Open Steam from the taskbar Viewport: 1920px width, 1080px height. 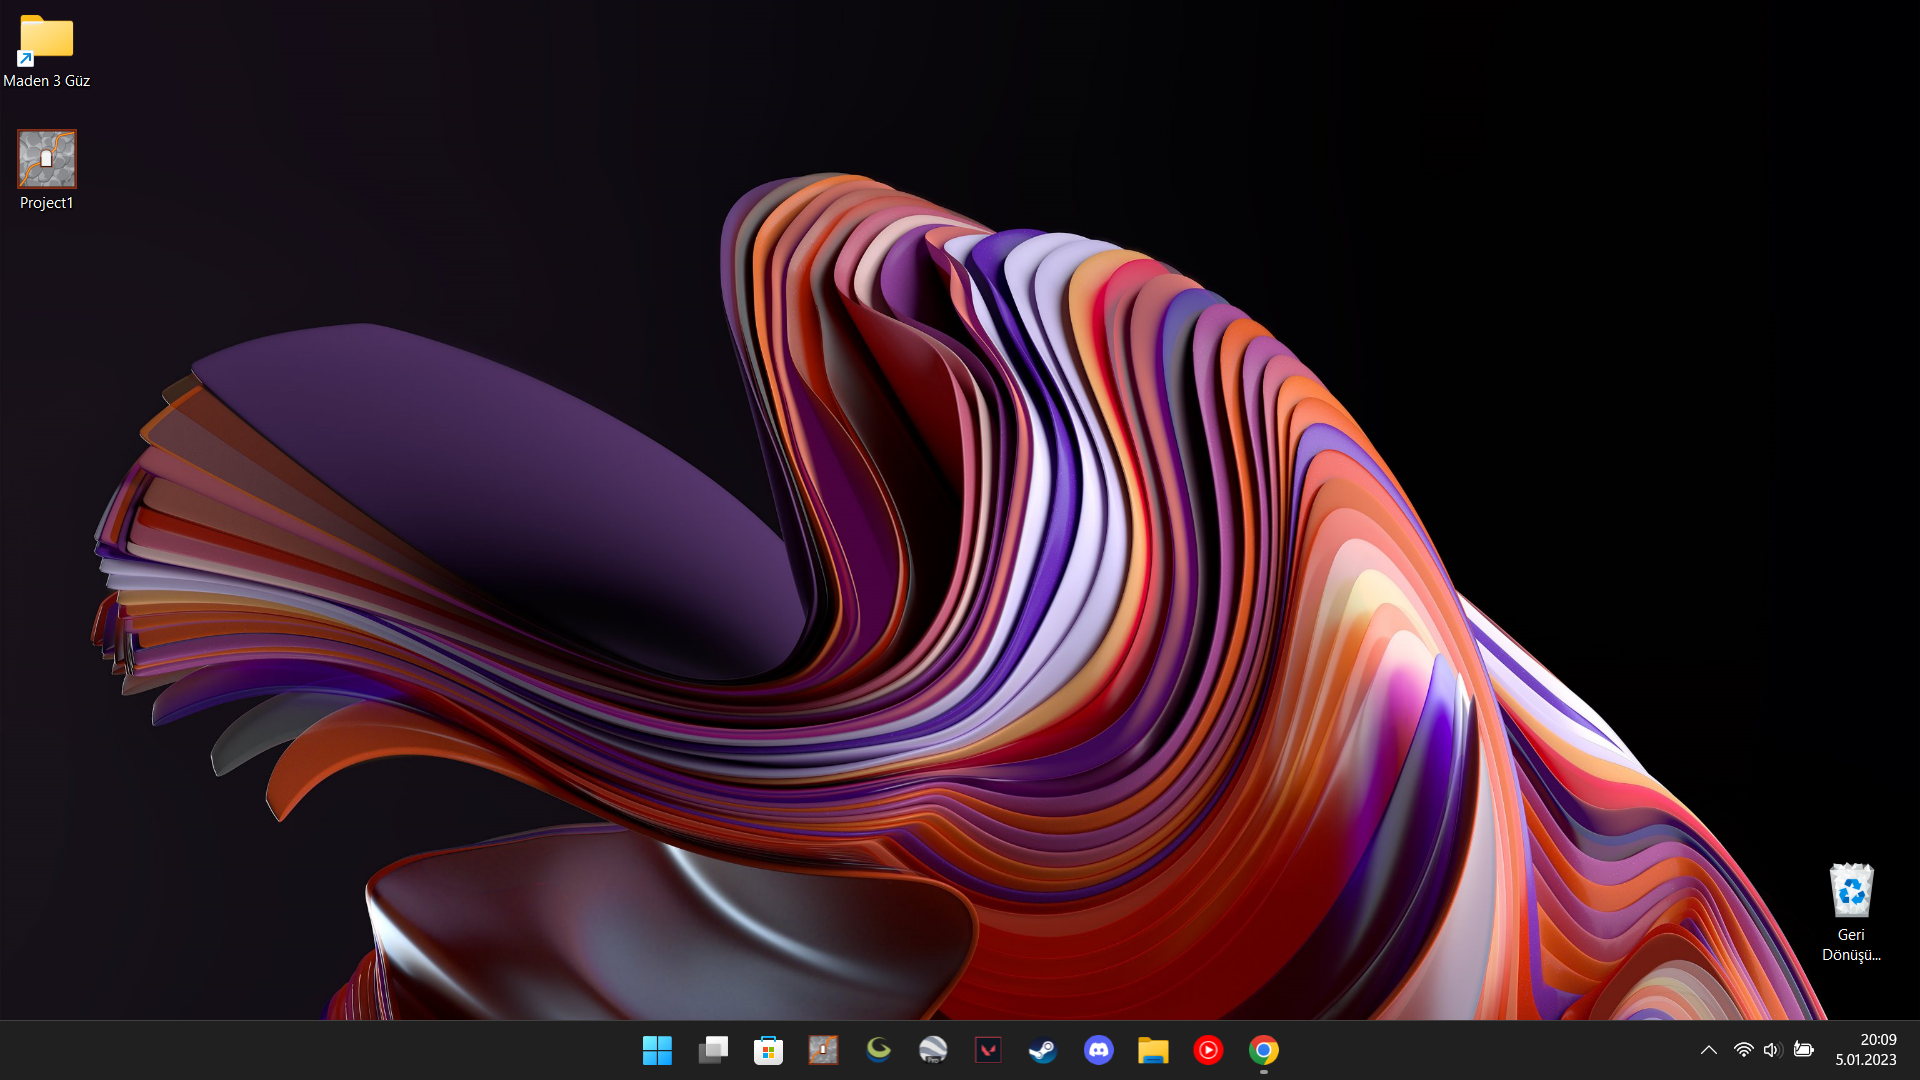tap(1043, 1050)
